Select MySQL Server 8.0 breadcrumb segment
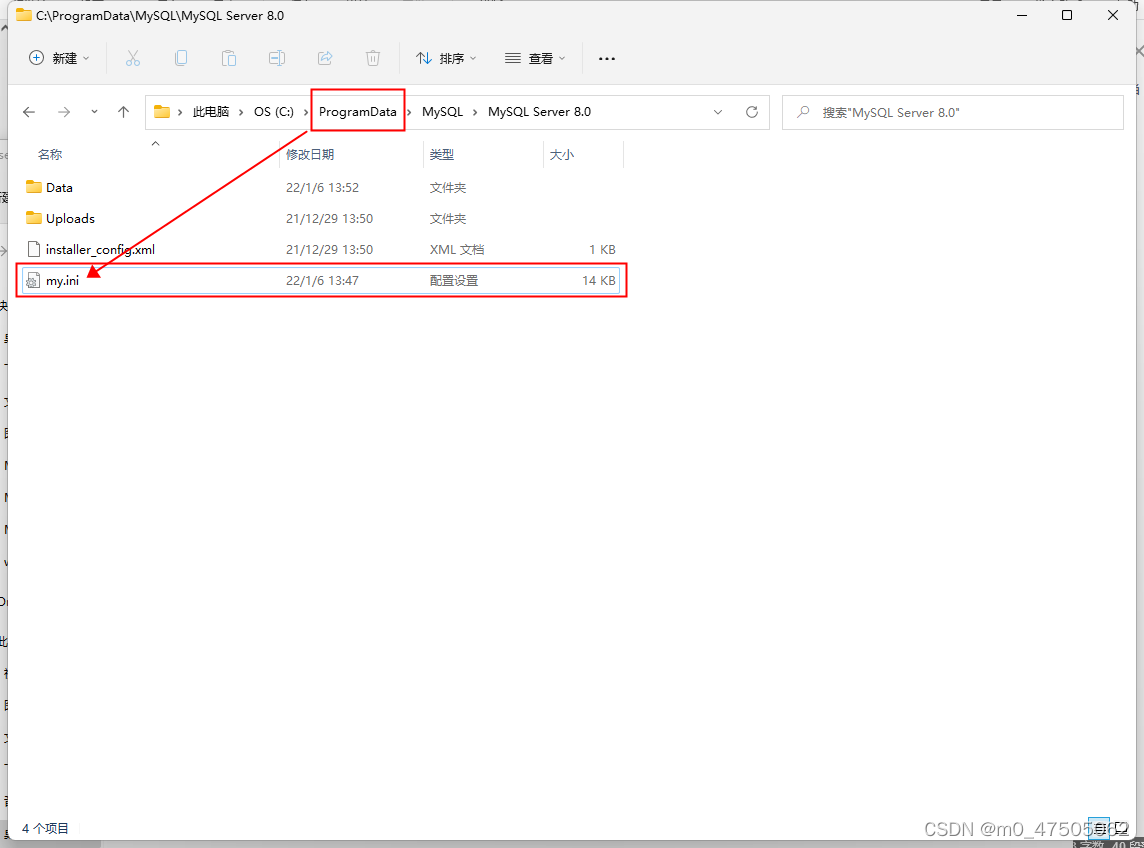 (x=539, y=112)
